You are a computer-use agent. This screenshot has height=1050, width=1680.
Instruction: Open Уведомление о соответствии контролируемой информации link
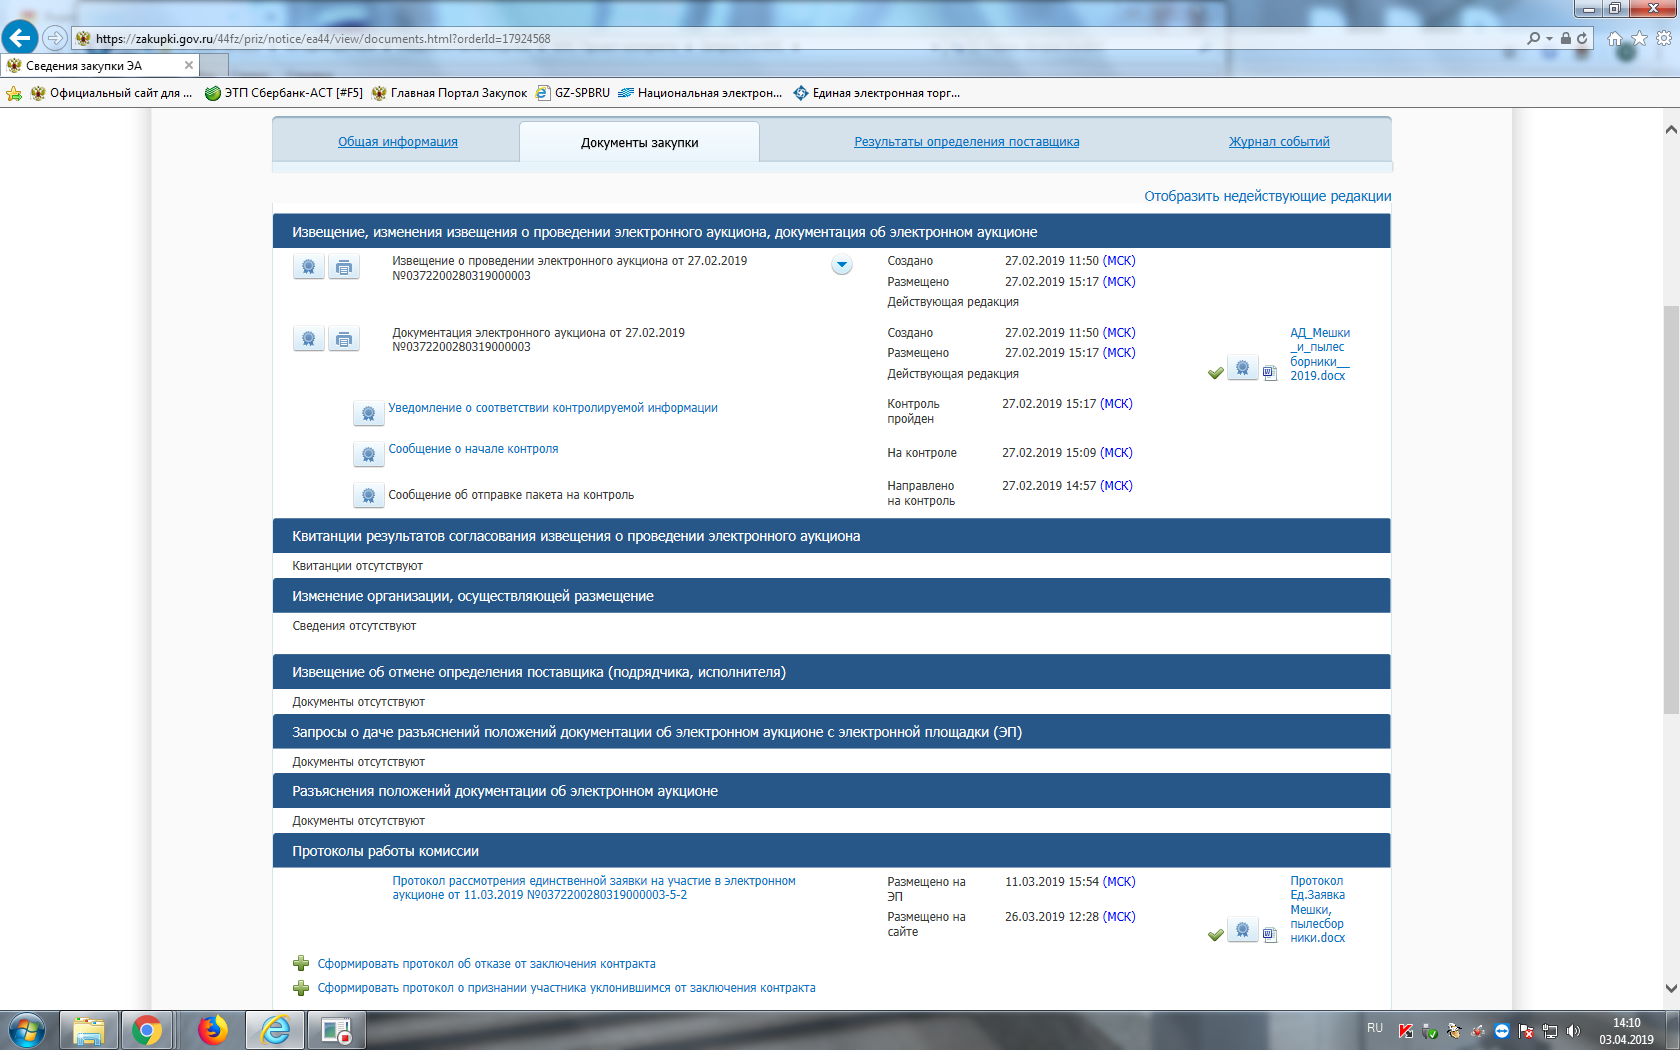tap(552, 408)
